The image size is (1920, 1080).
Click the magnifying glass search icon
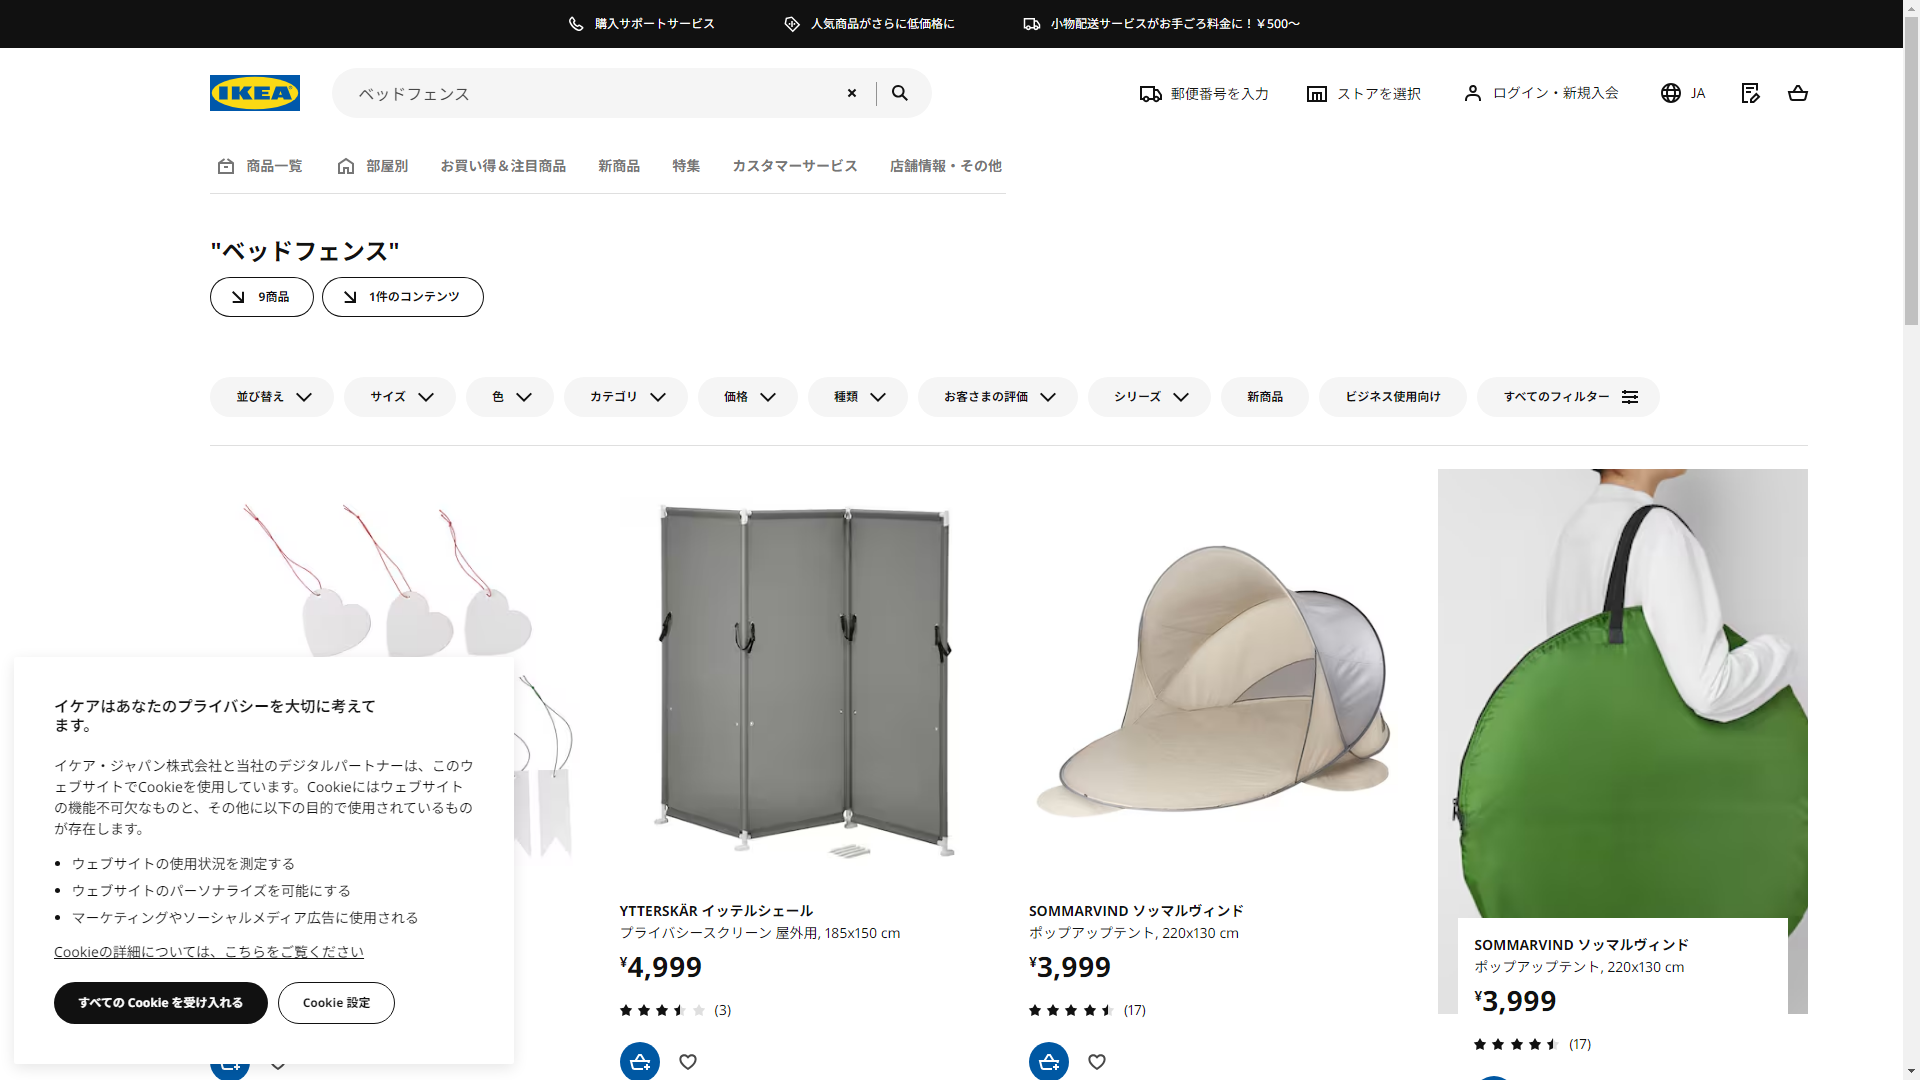[x=900, y=93]
